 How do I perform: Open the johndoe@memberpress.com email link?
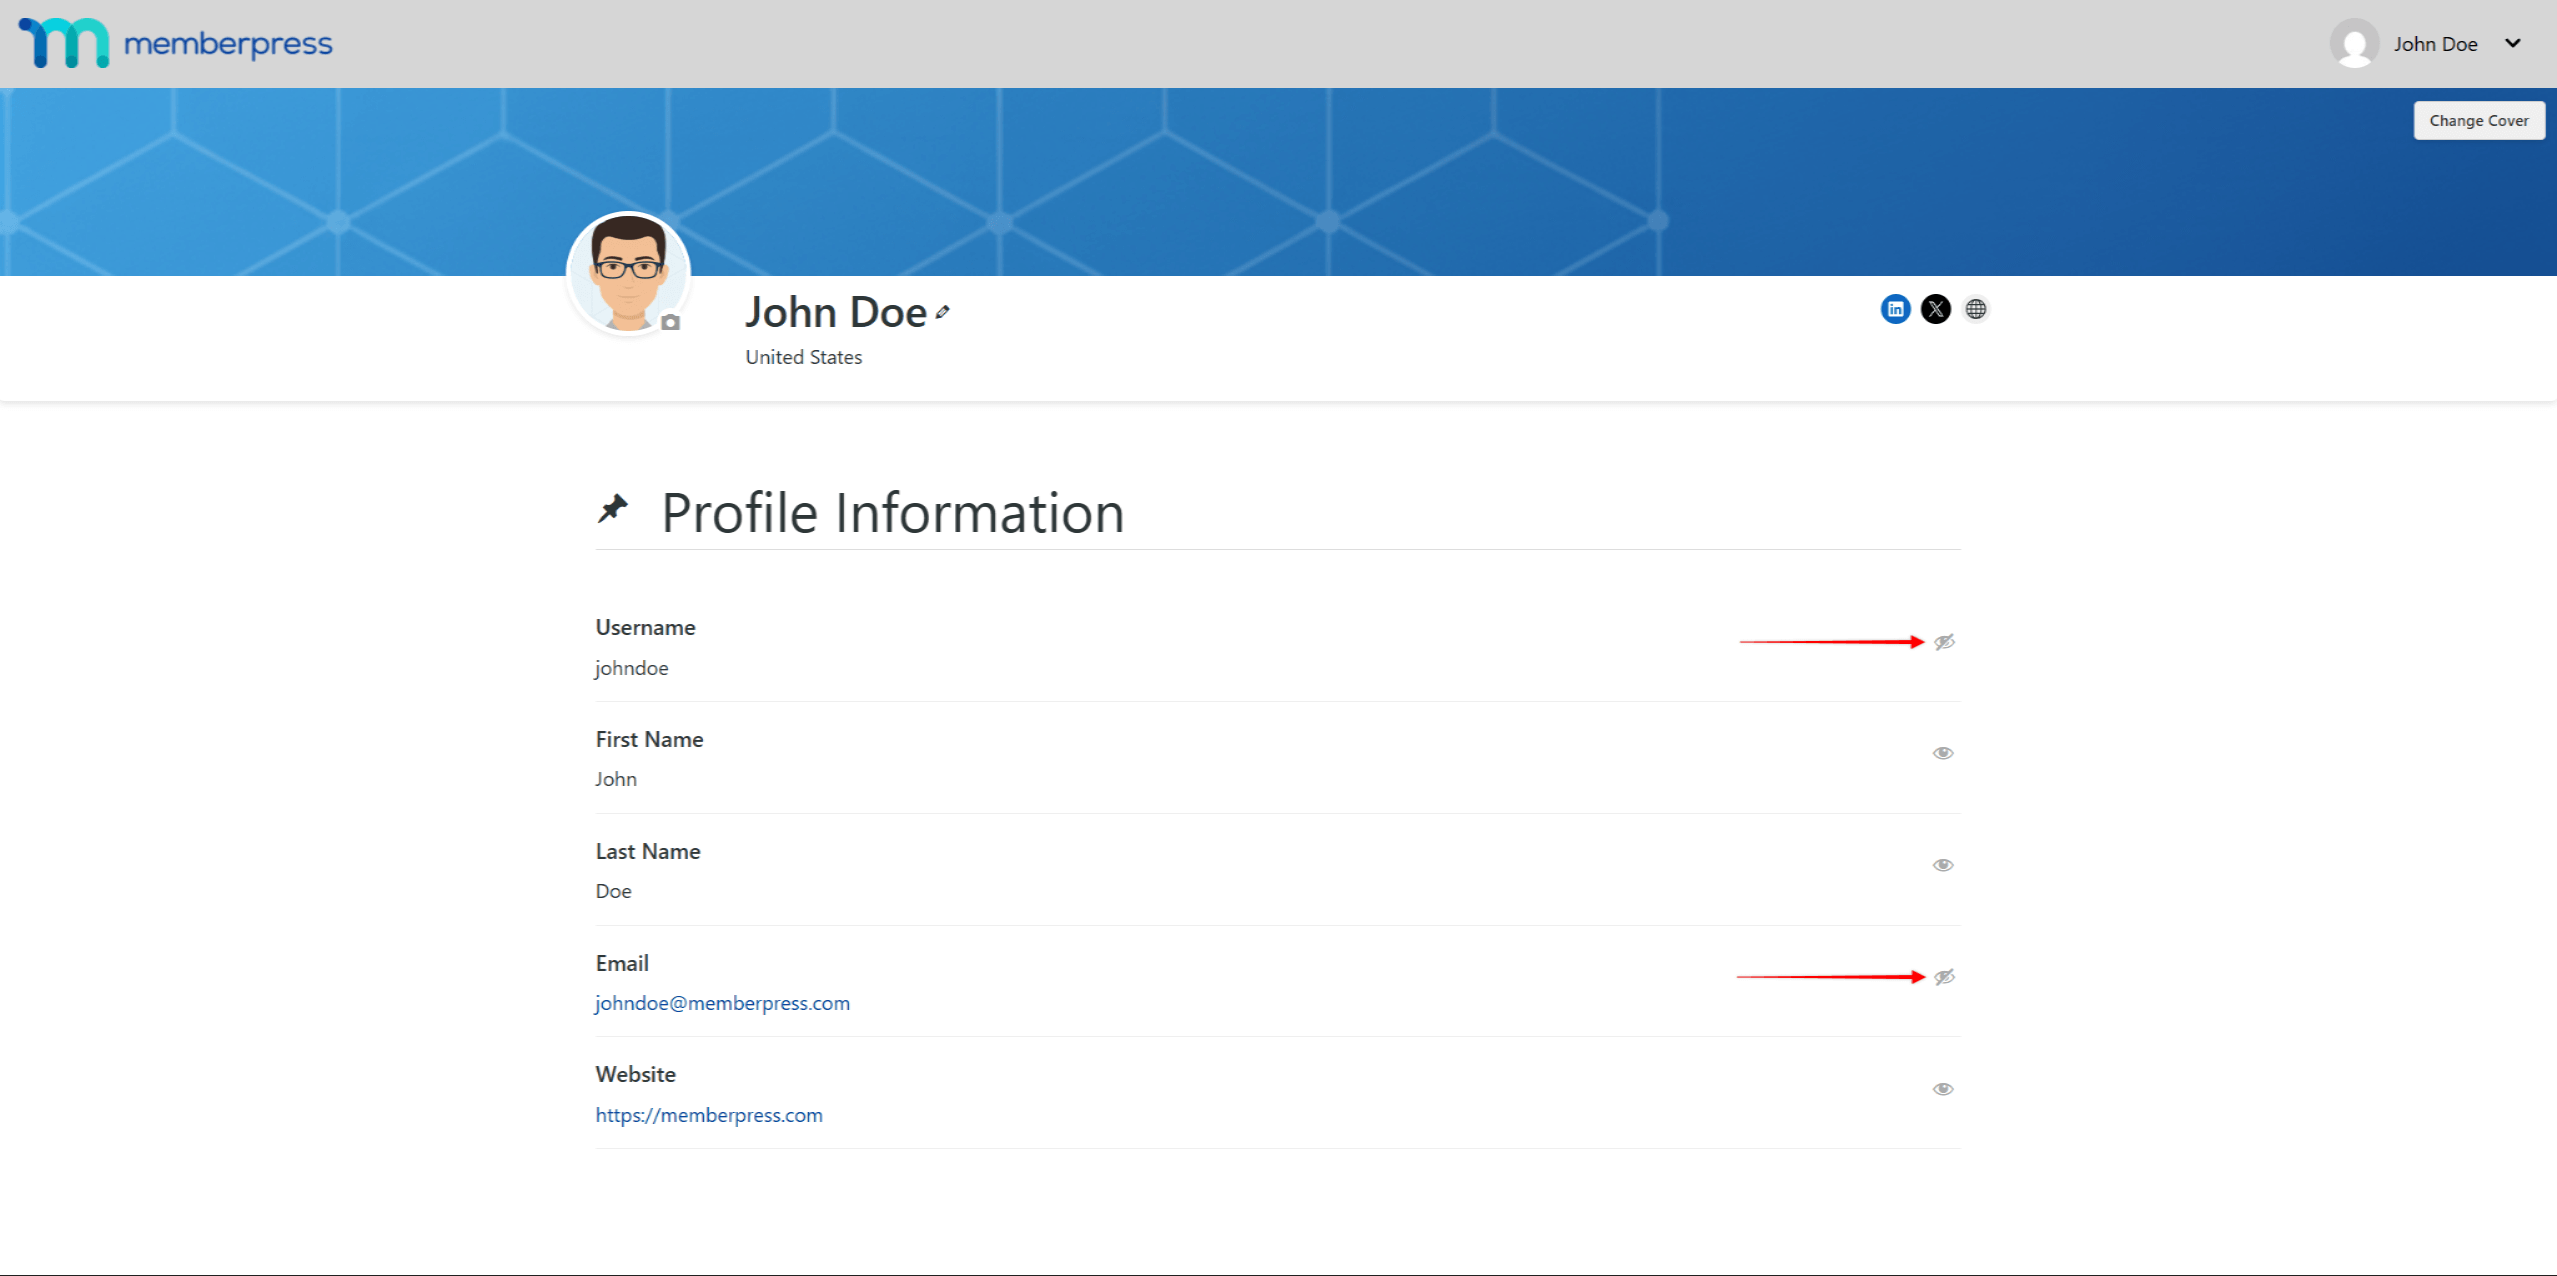tap(722, 1003)
